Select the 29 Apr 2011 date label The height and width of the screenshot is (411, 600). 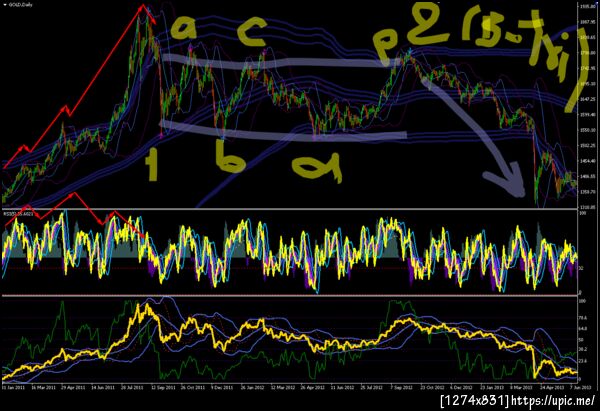point(73,388)
